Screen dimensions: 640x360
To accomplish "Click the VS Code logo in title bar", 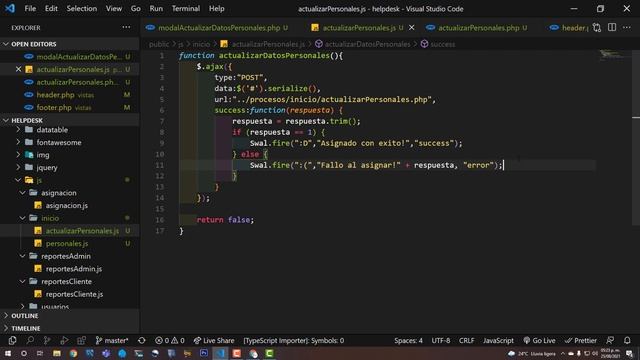I will click(x=10, y=8).
